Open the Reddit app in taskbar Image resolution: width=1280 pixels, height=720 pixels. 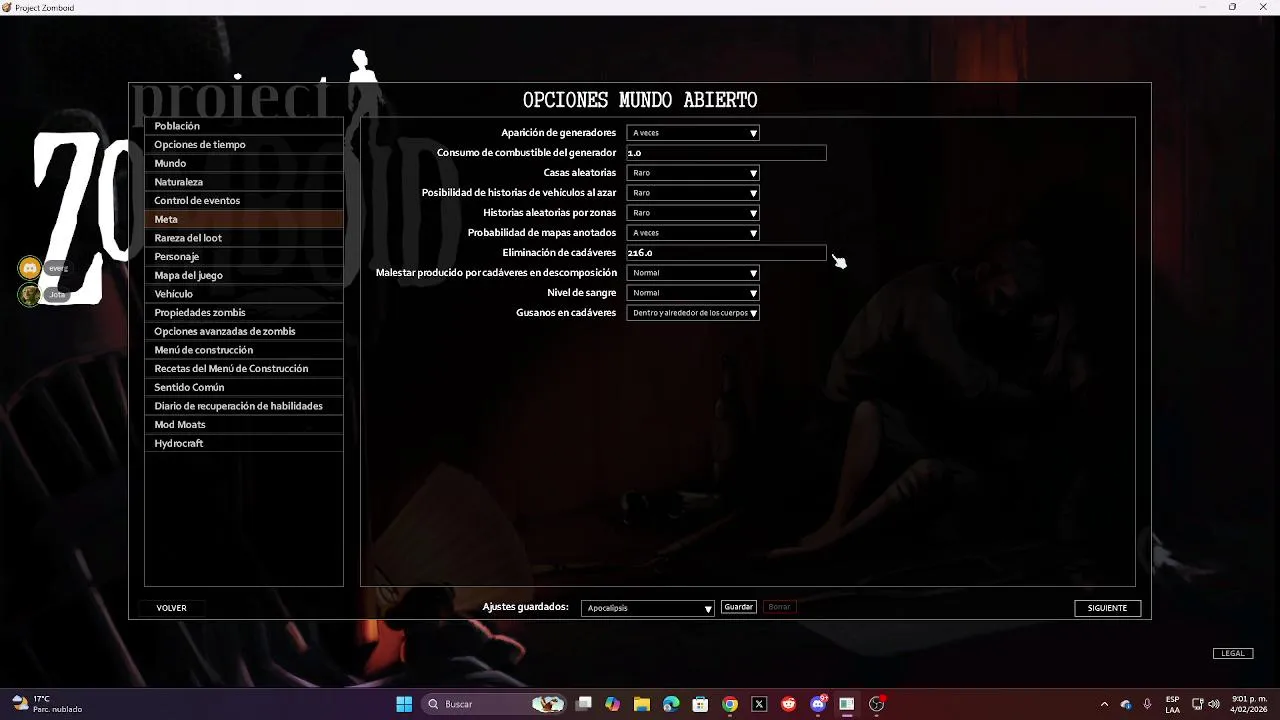pos(789,704)
